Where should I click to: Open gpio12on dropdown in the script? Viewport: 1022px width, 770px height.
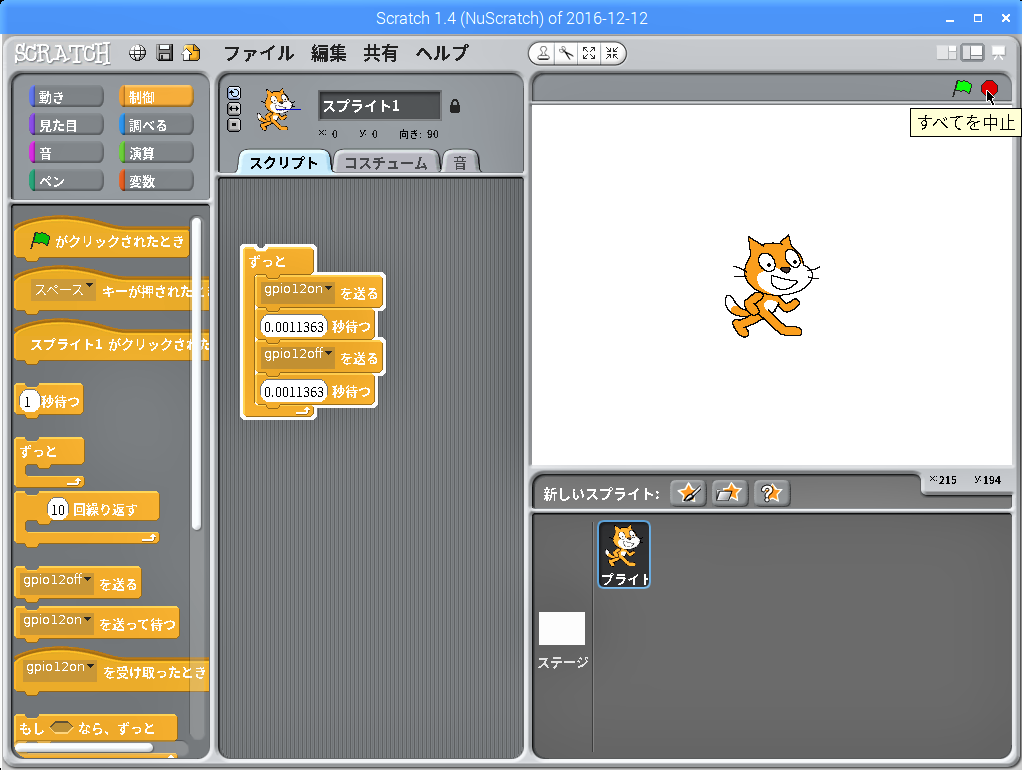tap(299, 290)
